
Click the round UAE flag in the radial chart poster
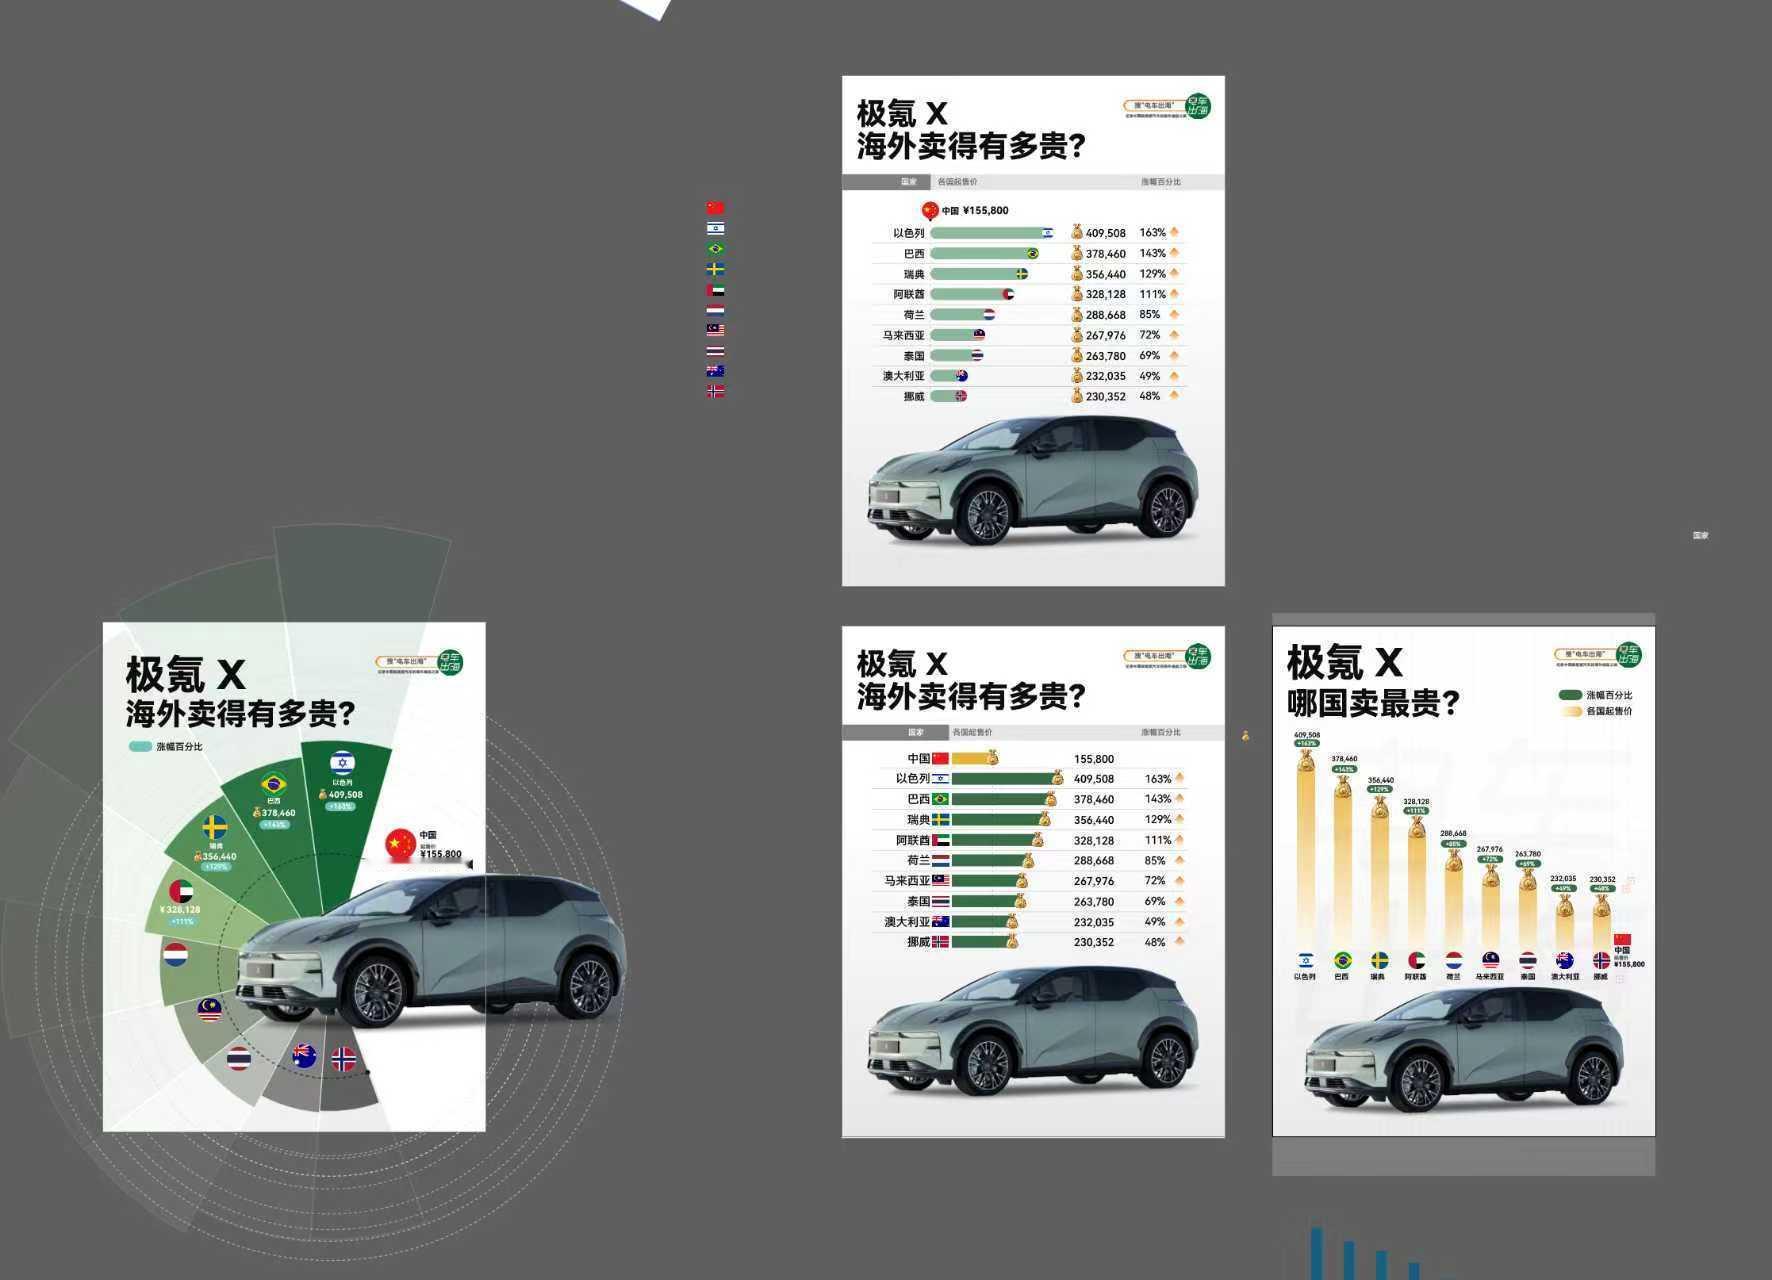point(181,892)
